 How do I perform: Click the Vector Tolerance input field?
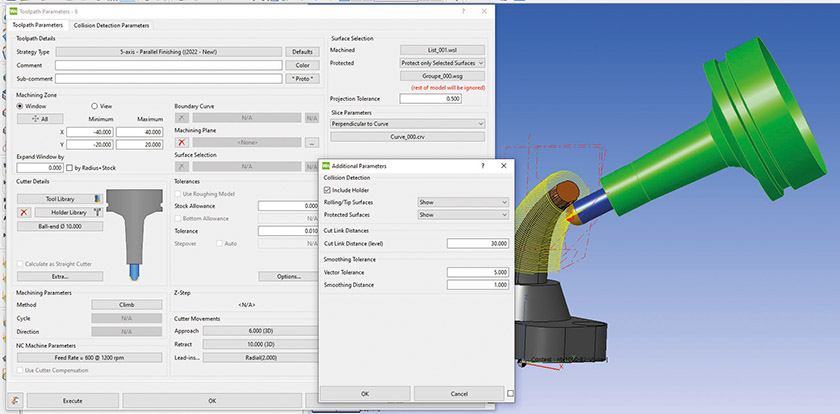coord(478,271)
